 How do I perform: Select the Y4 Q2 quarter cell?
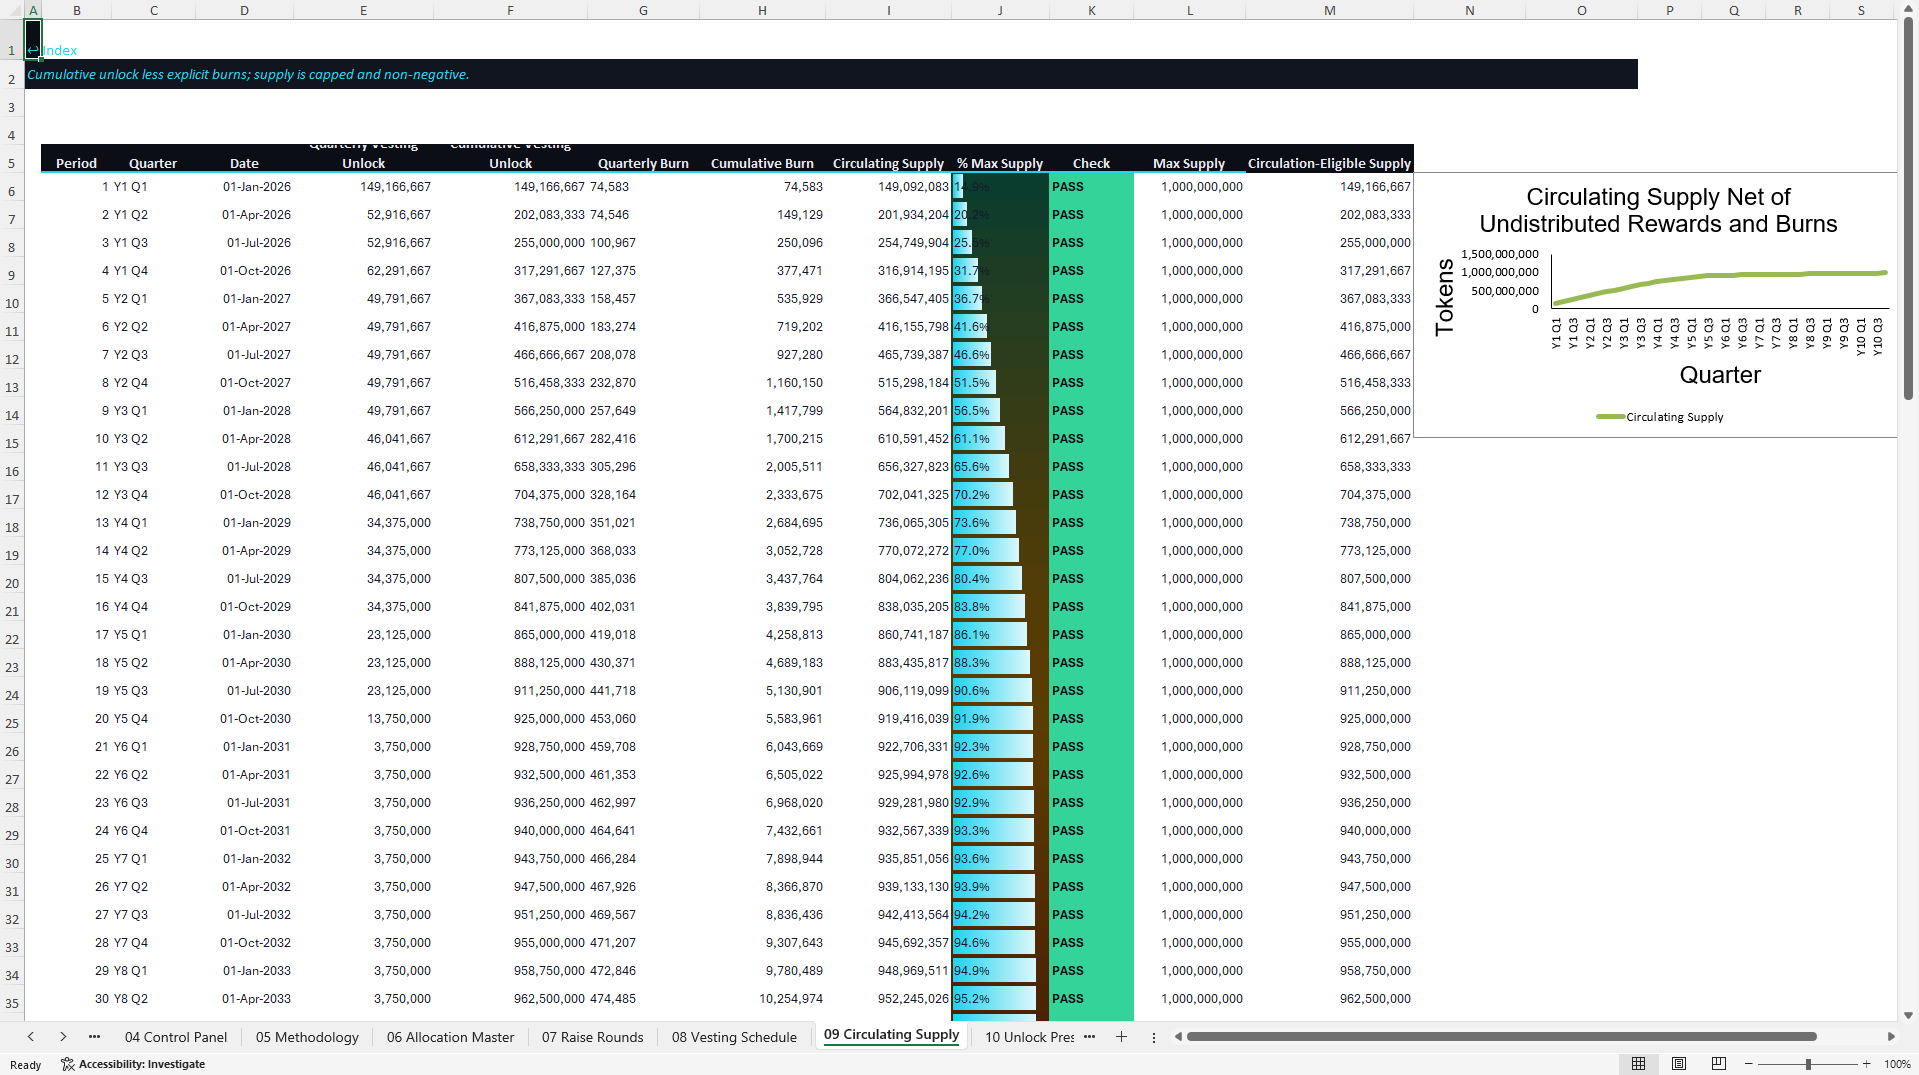[x=153, y=551]
